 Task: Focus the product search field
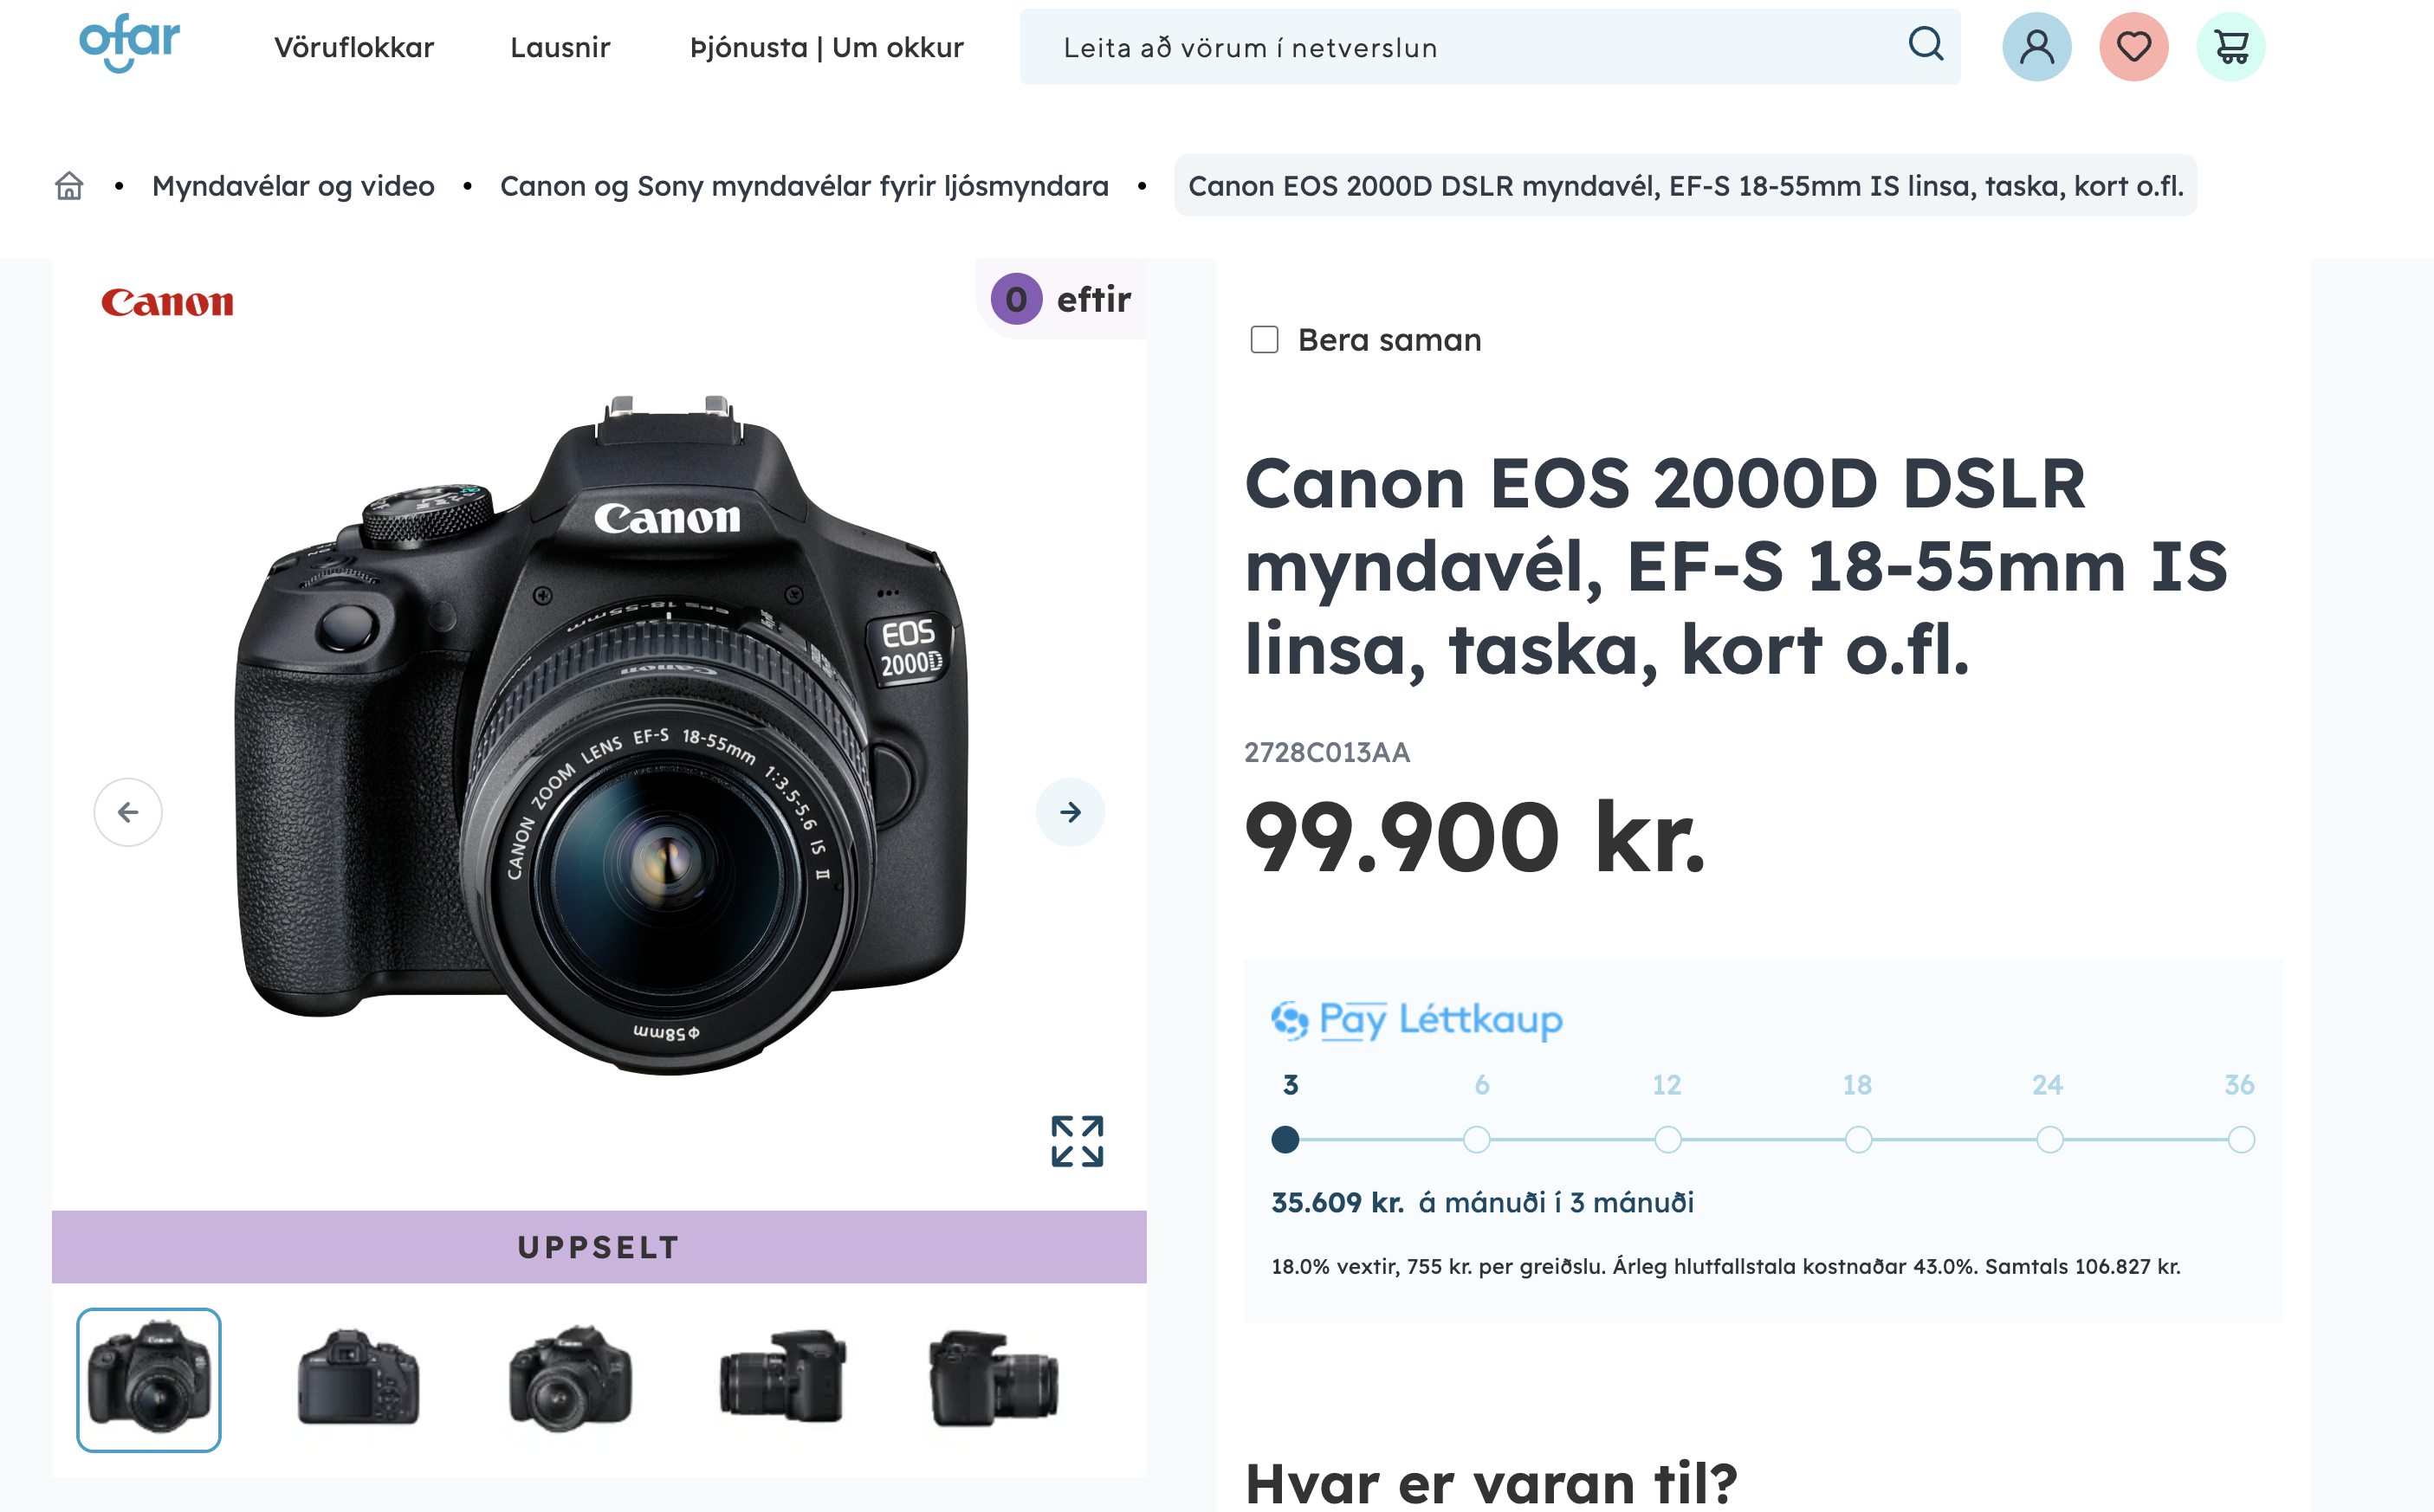pos(1470,47)
